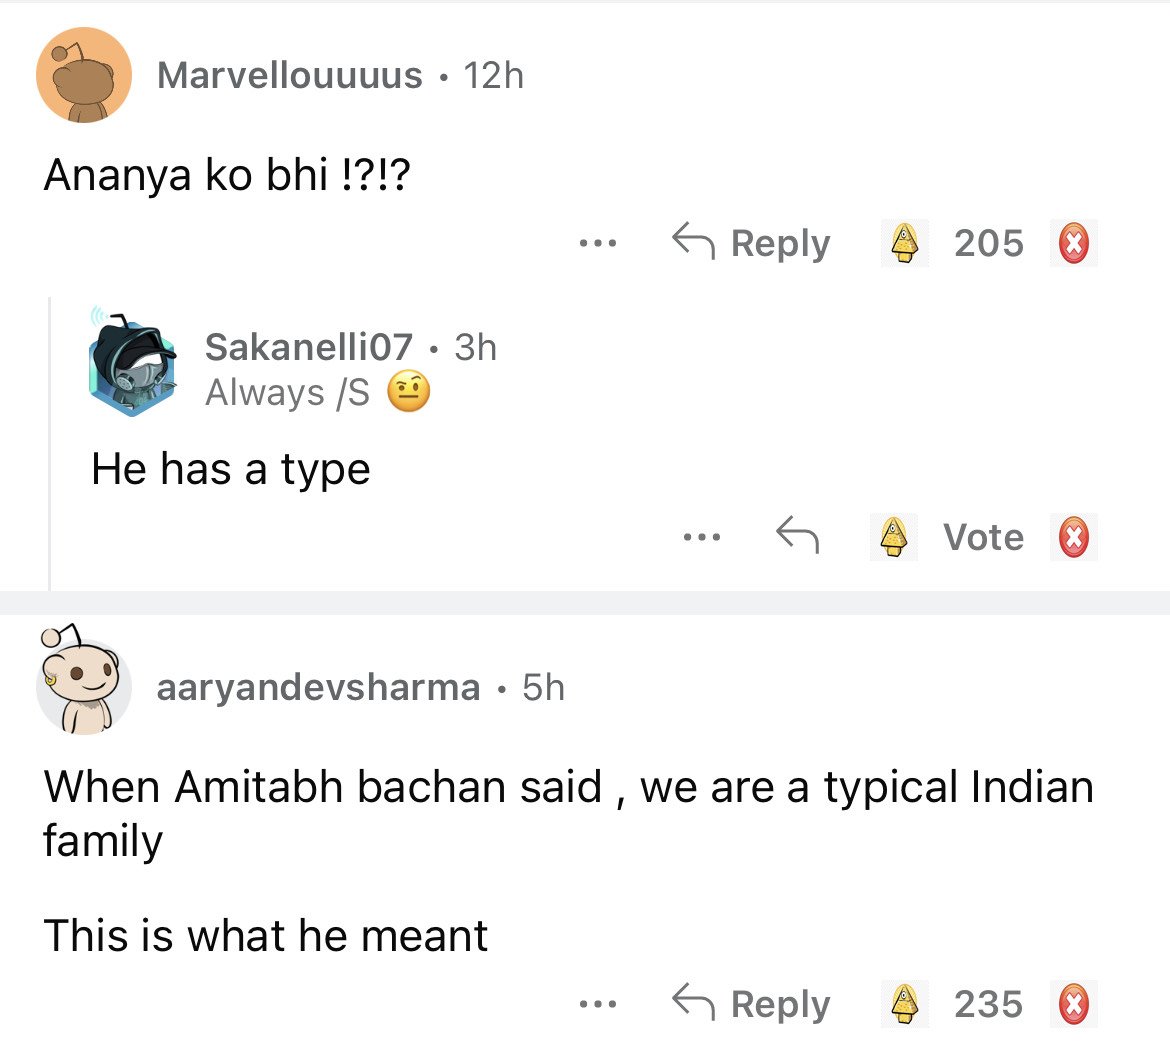Reply to Marvellouuuus's comment

tap(751, 243)
